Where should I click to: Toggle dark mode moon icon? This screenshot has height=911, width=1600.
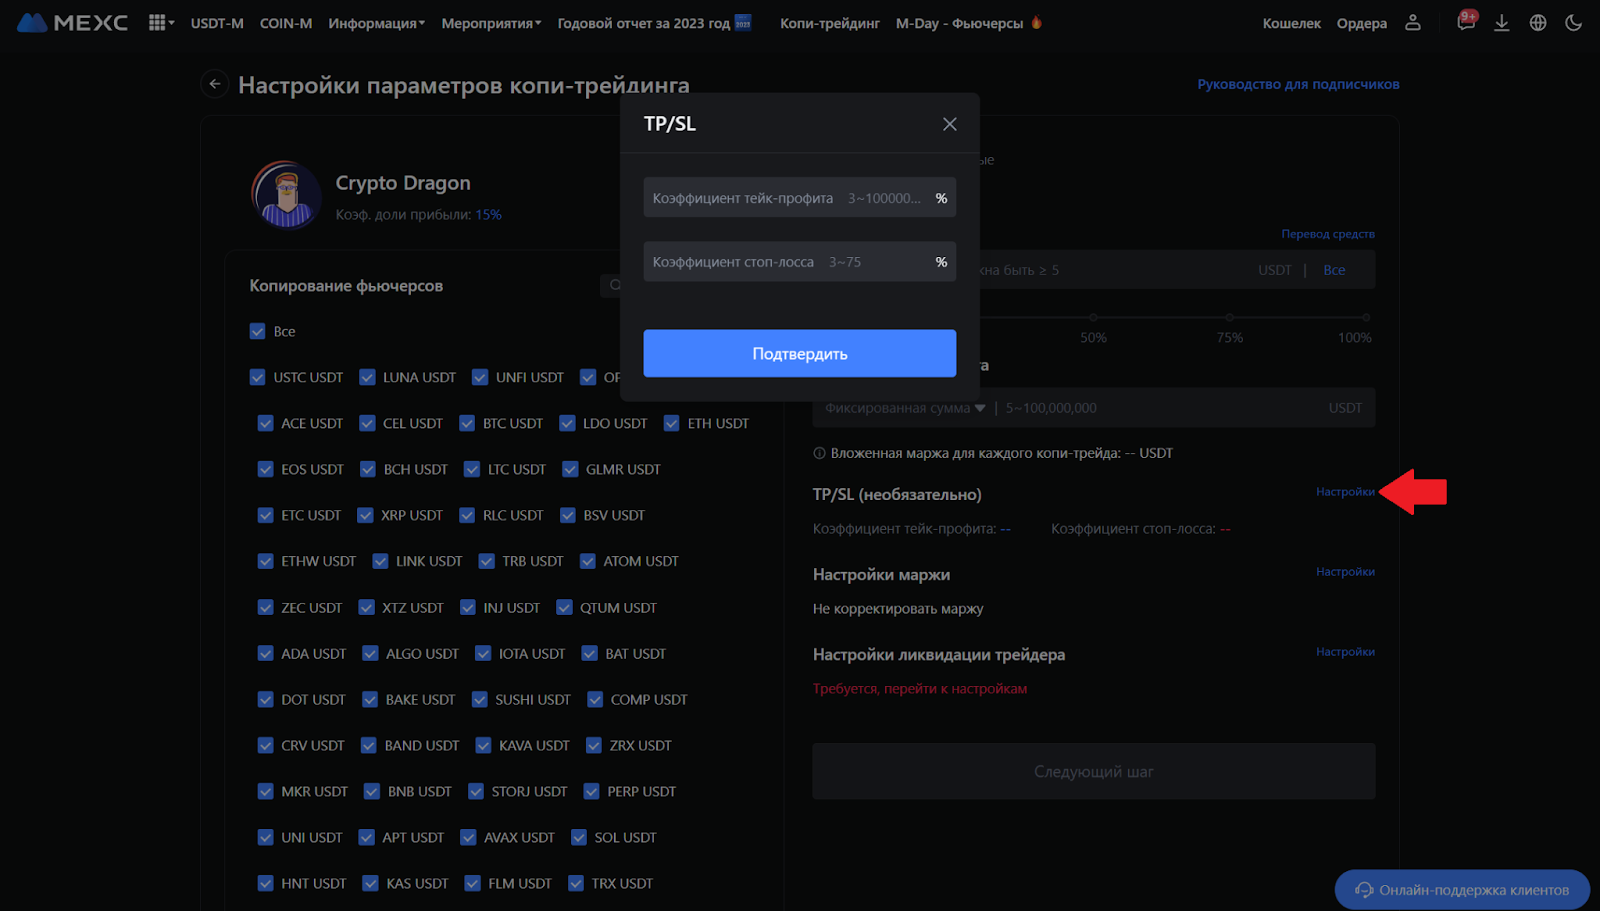[1573, 22]
